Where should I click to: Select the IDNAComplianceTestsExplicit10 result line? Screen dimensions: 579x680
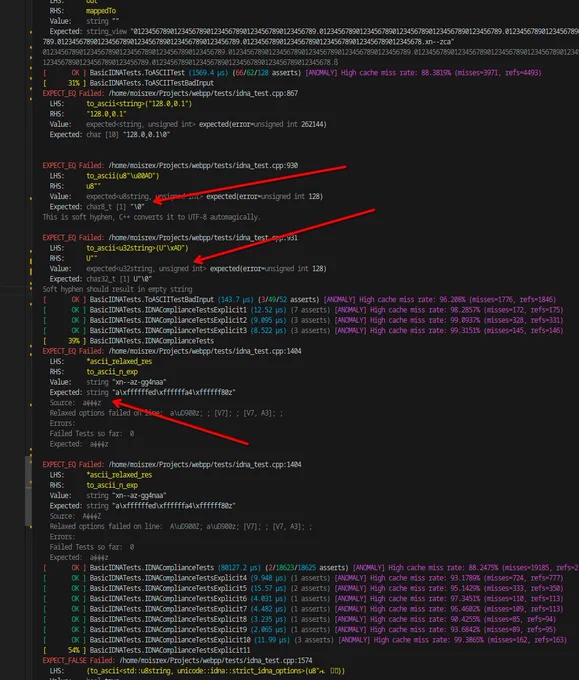point(304,640)
